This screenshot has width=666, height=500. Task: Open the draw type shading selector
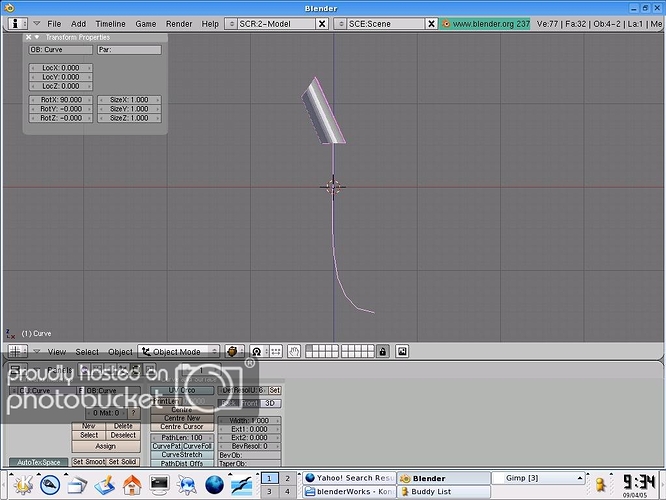[234, 351]
